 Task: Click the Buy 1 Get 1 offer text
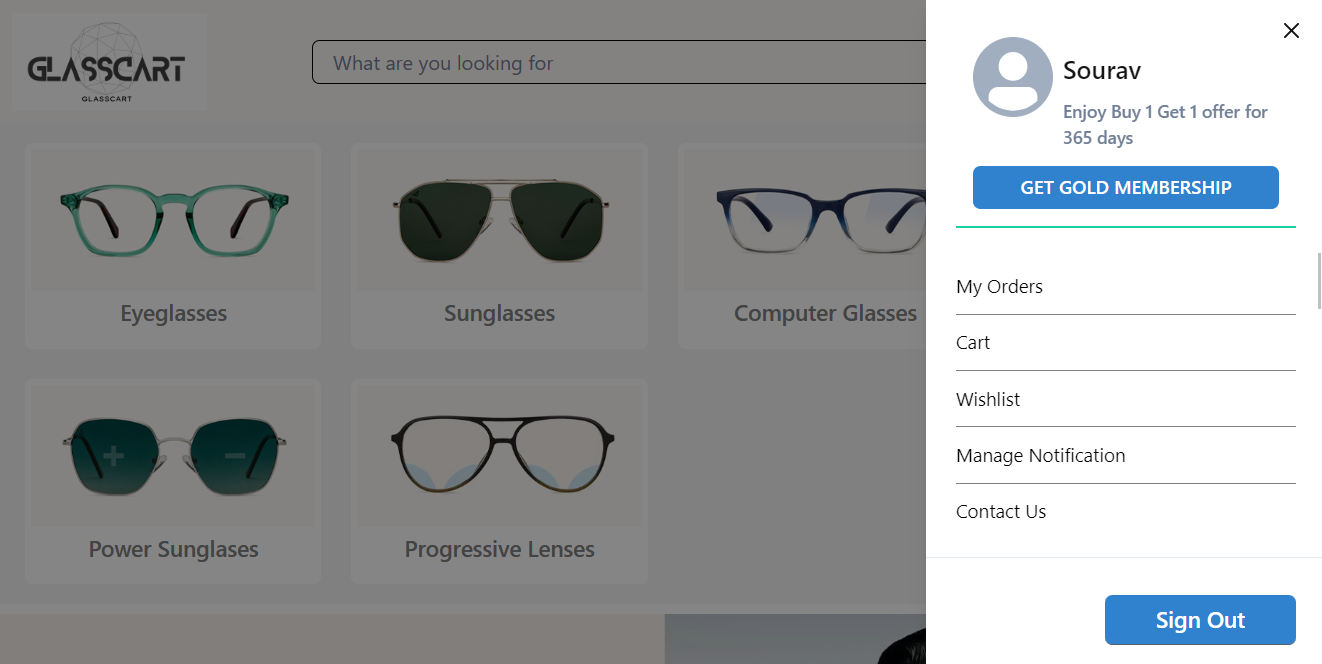(1165, 125)
